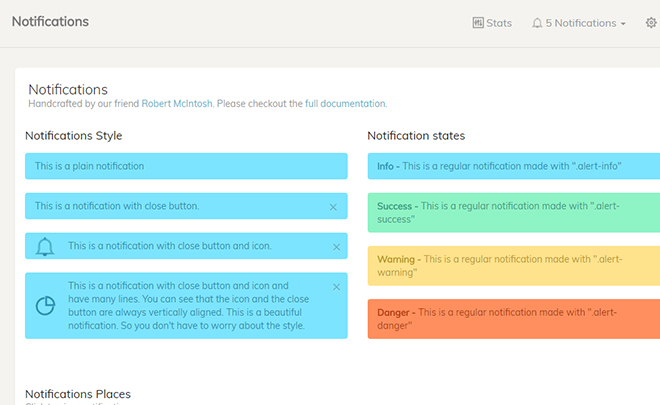
Task: Click bell icon in the close button and icon notification
Action: 45,246
